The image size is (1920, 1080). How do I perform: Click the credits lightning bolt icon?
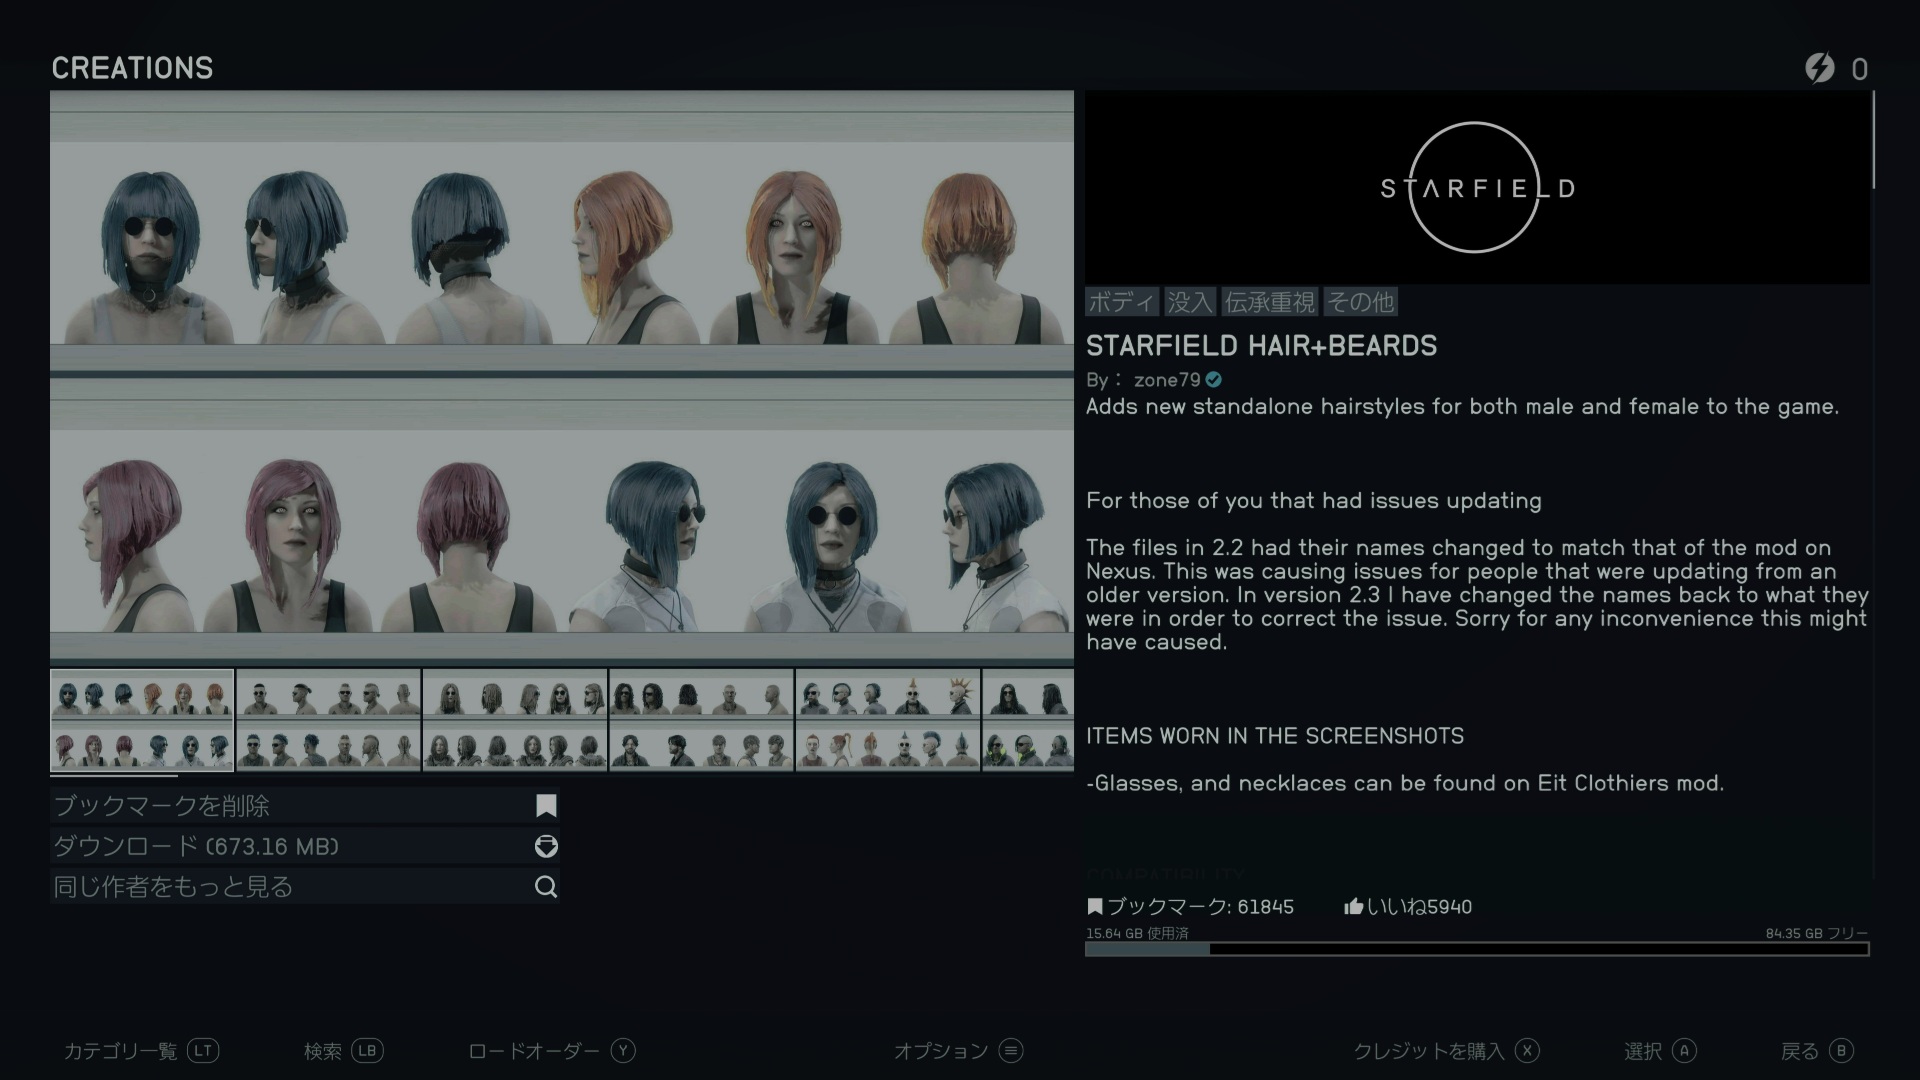tap(1819, 68)
